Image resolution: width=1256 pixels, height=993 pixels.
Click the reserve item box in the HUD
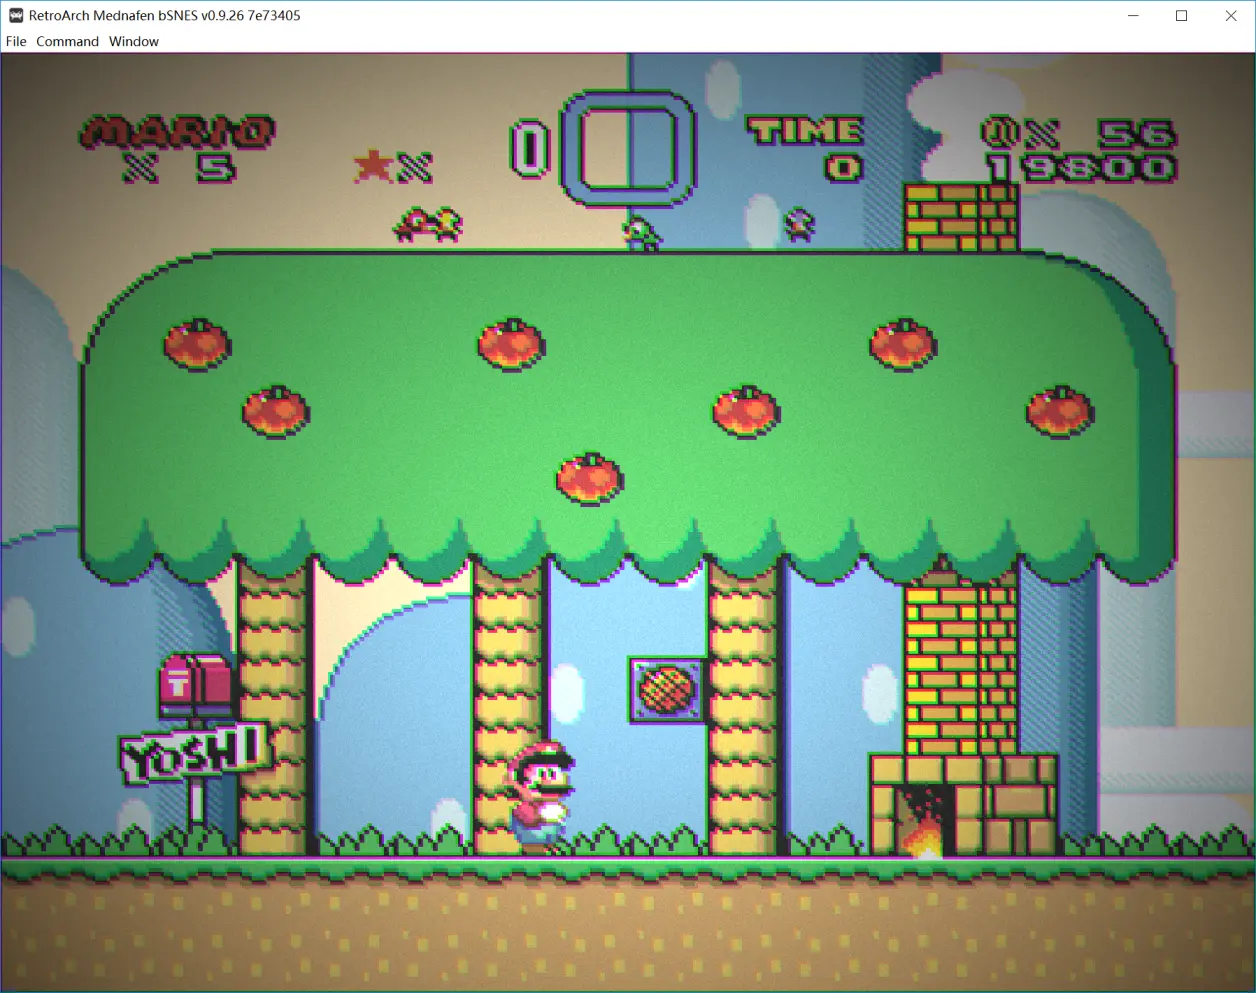point(627,148)
